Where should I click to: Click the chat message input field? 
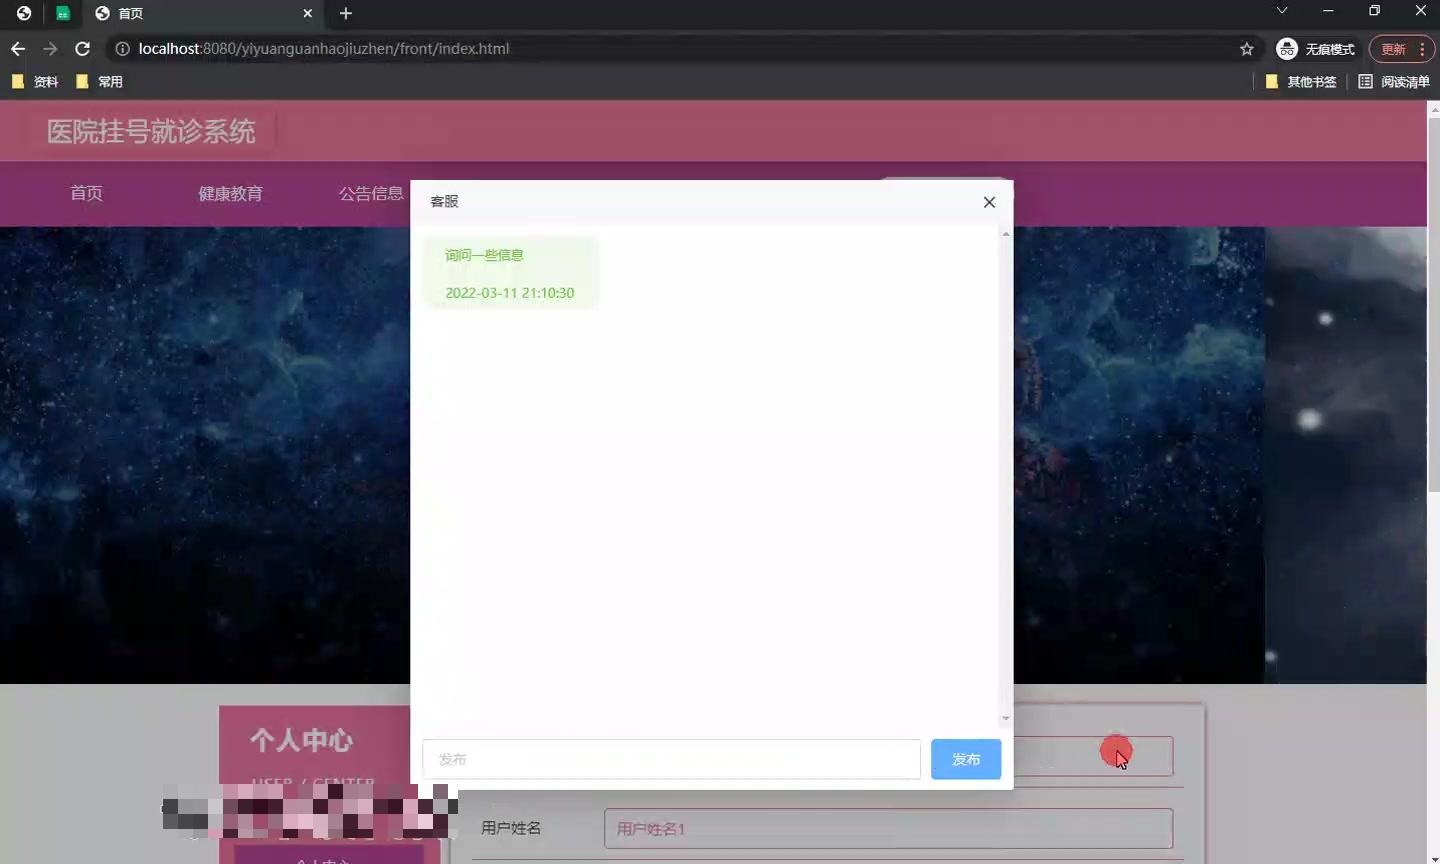pyautogui.click(x=670, y=759)
